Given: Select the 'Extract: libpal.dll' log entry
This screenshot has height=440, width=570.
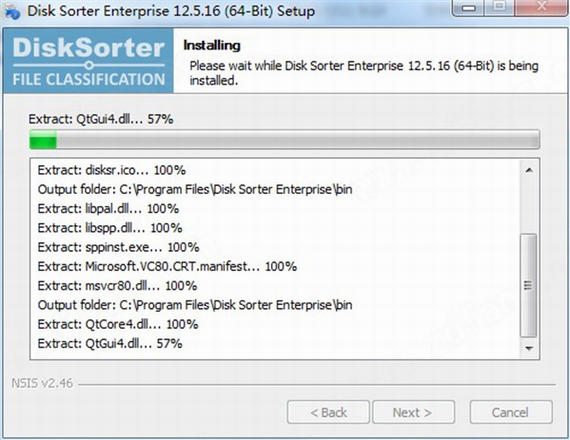Looking at the screenshot, I should [108, 209].
